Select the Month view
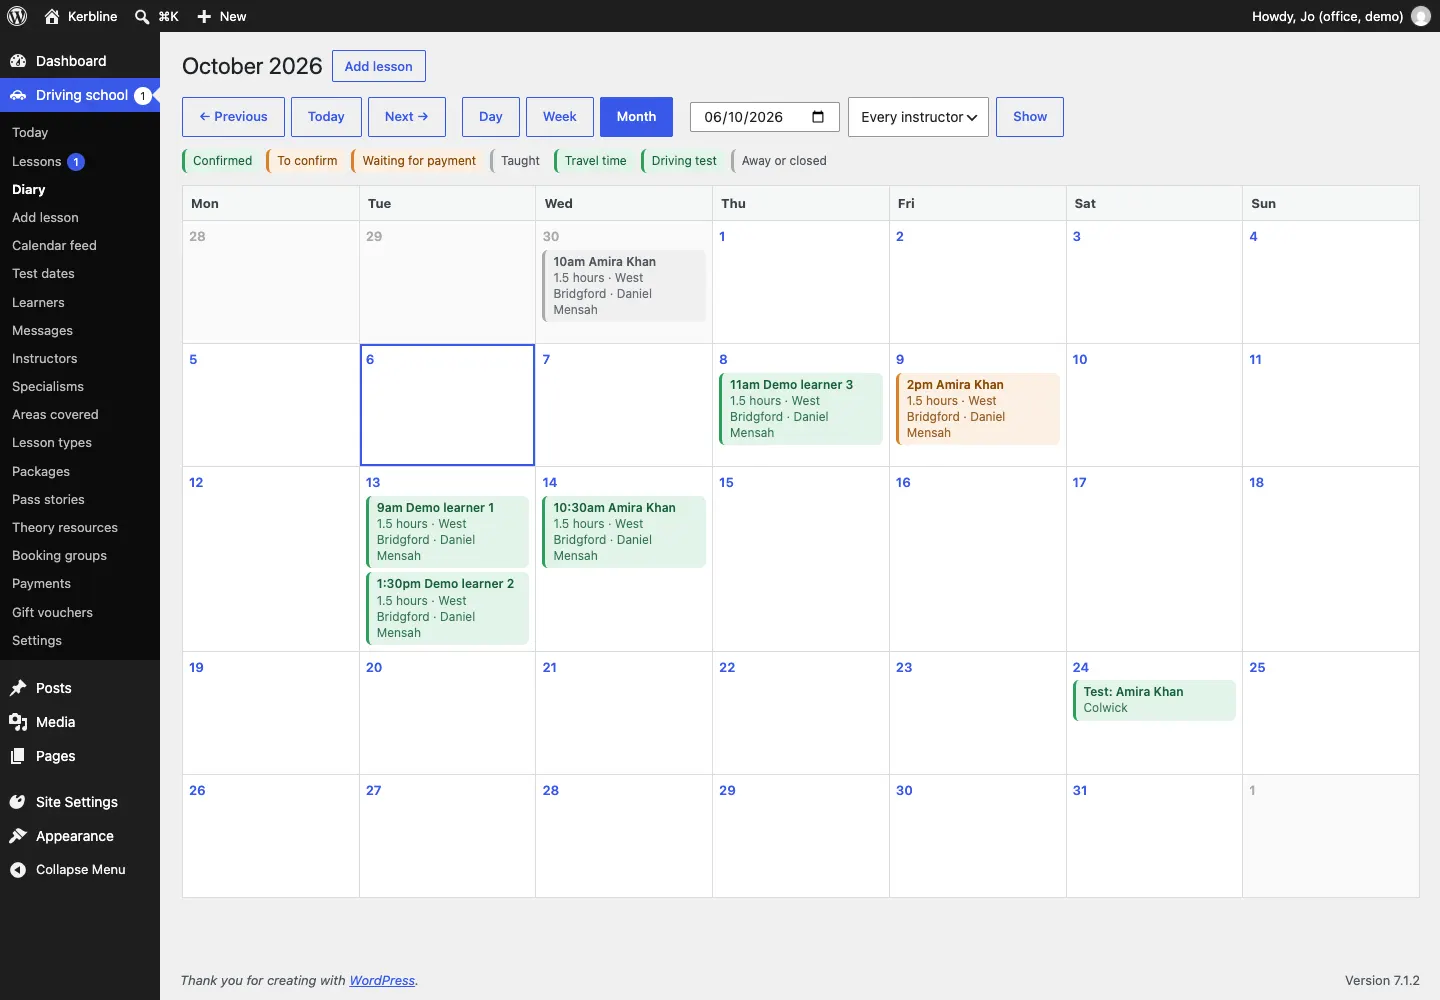1440x1000 pixels. [636, 117]
